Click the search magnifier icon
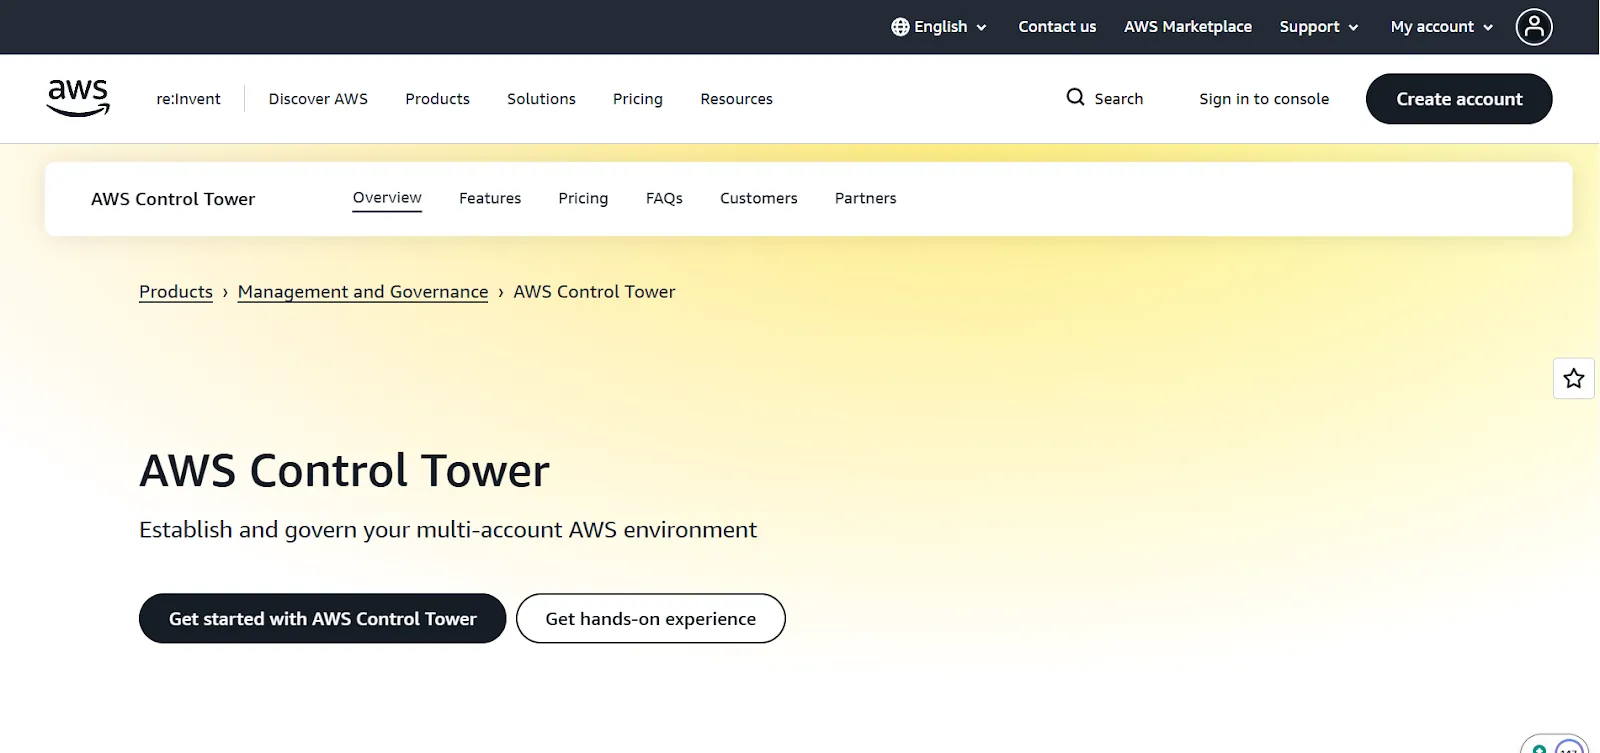 click(1075, 97)
